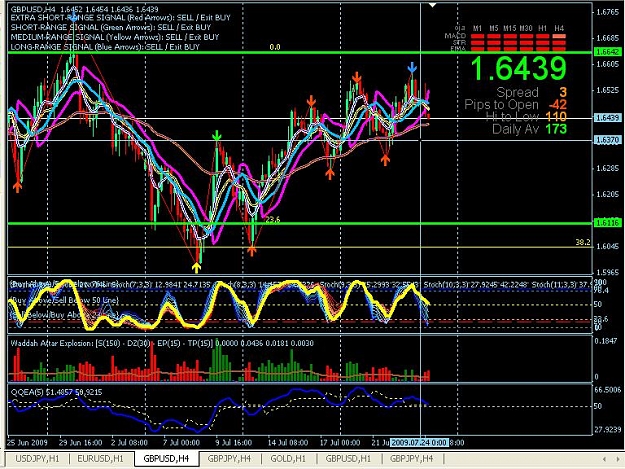625x469 pixels.
Task: Select the yellow medium-range up arrow at the chart low
Action: pyautogui.click(x=196, y=267)
